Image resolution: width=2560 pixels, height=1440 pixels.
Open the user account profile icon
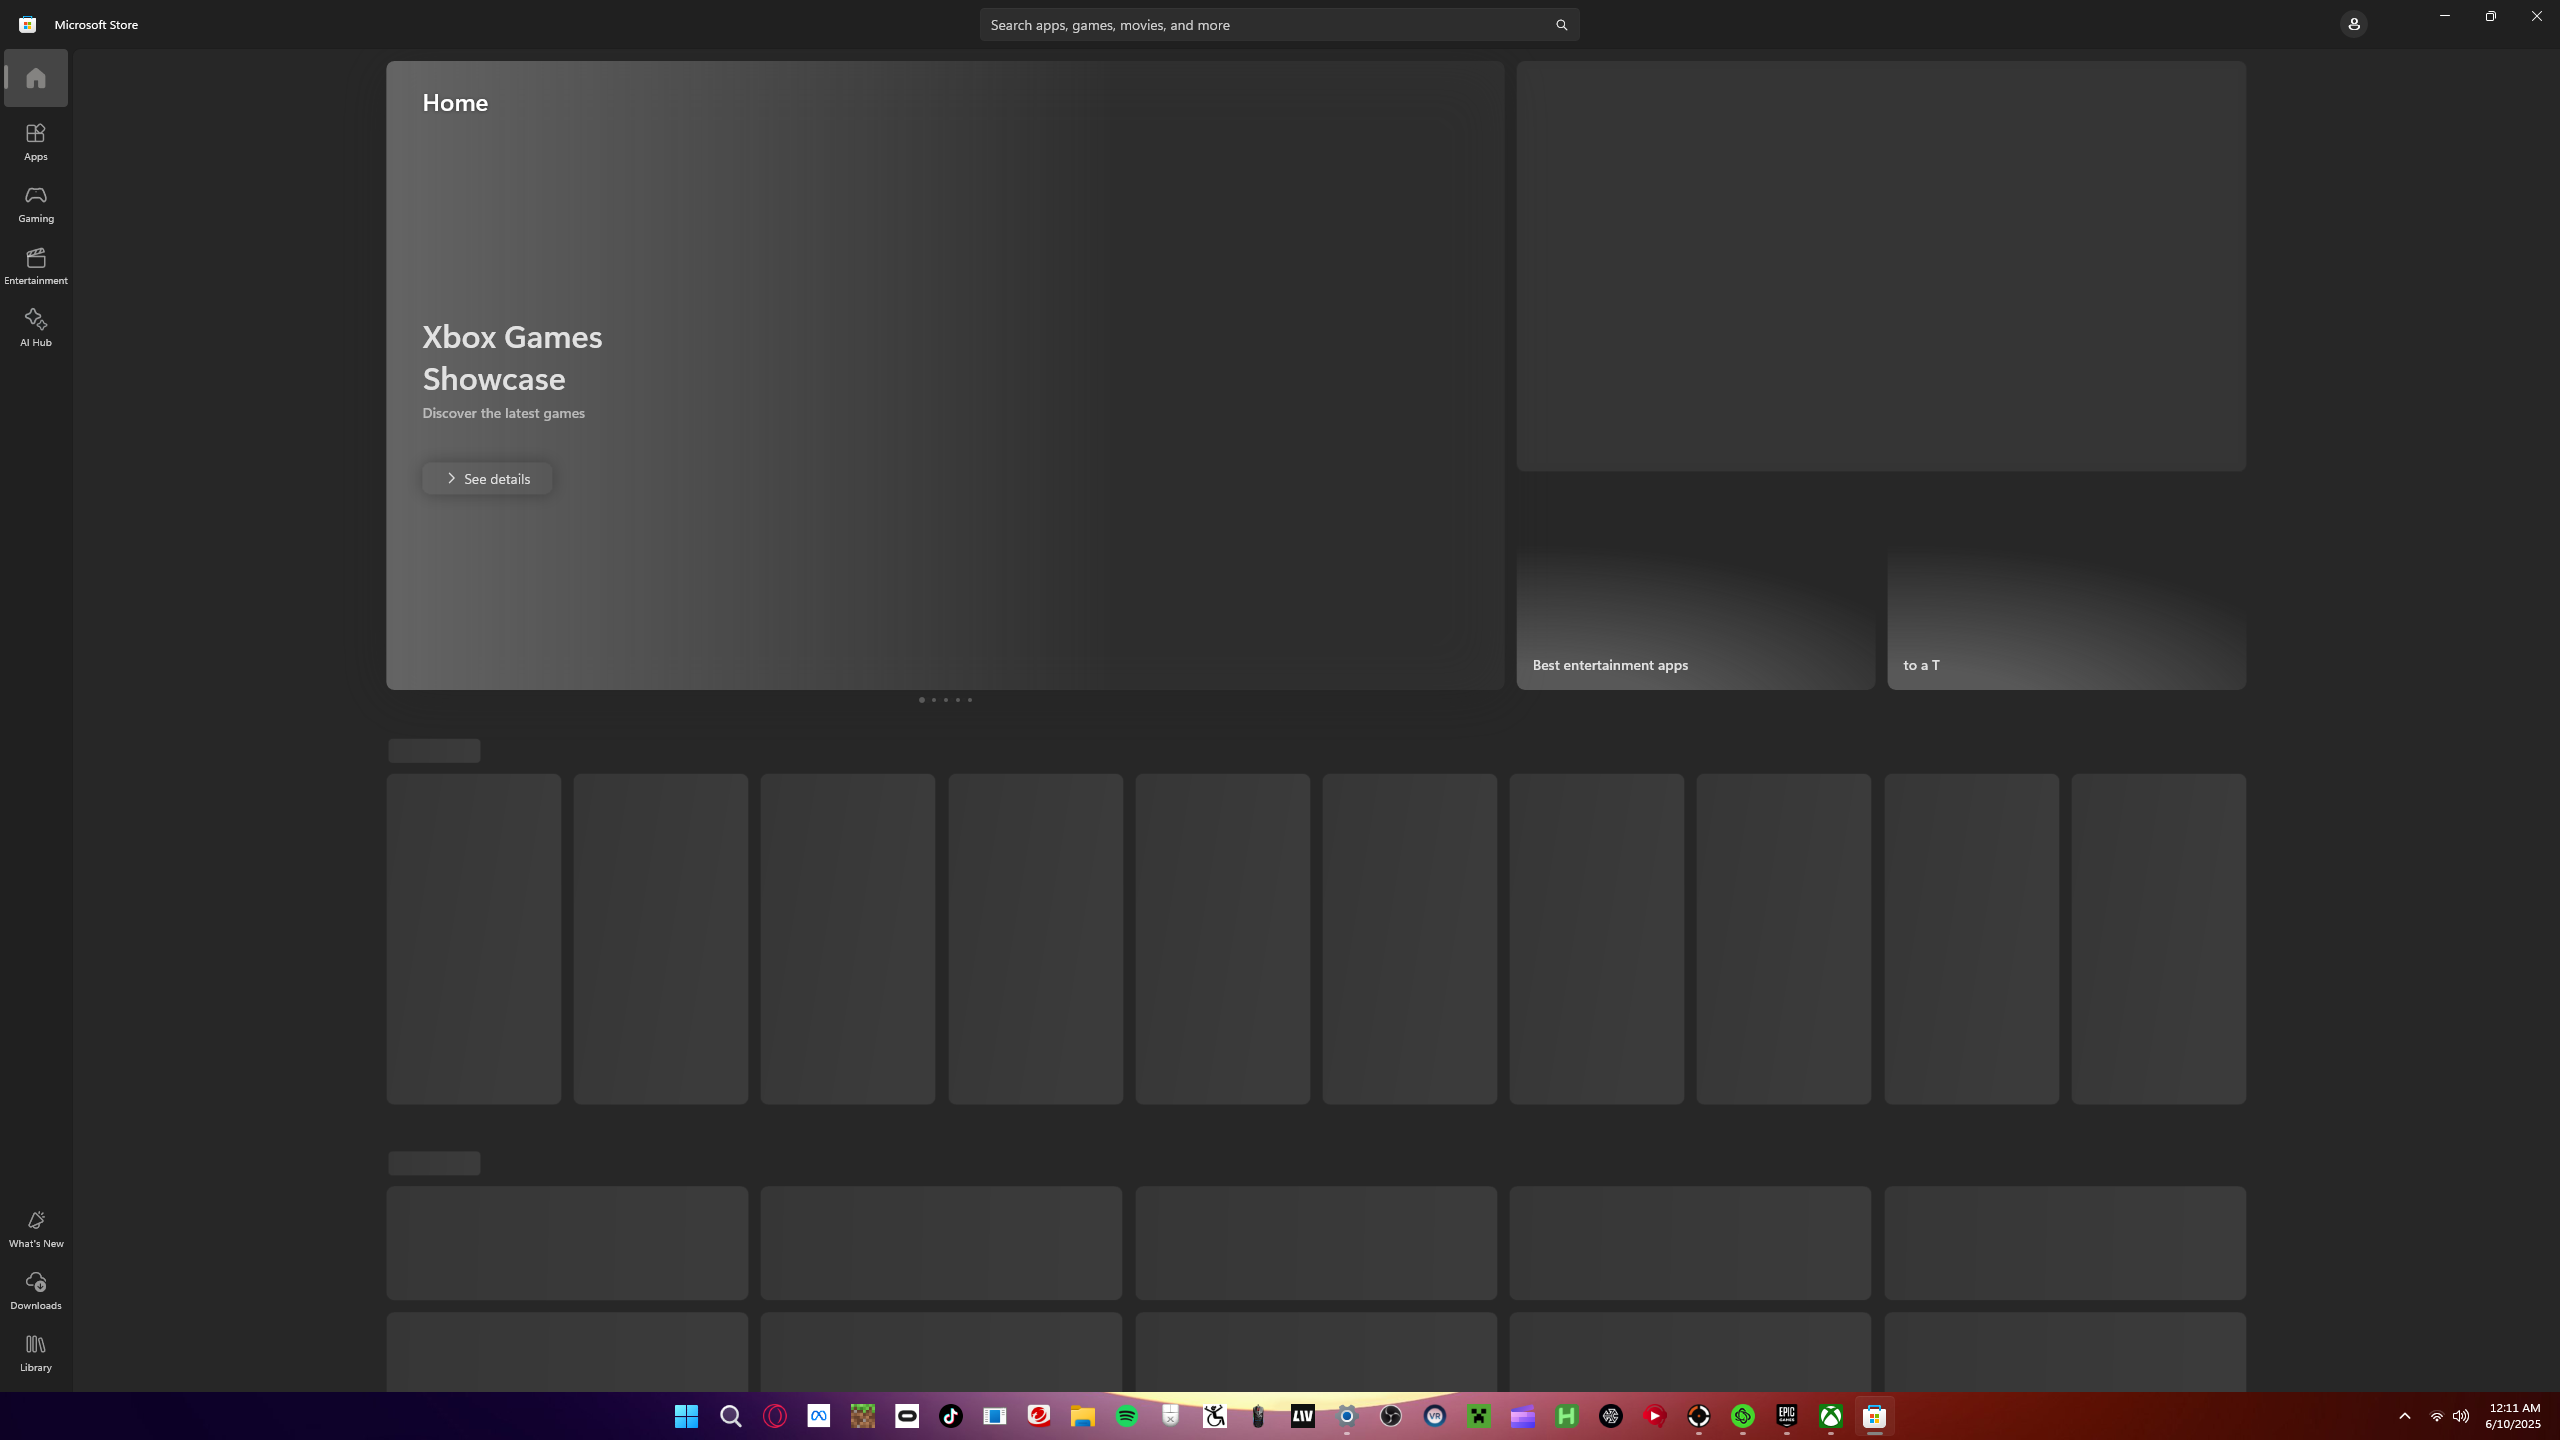pos(2353,24)
